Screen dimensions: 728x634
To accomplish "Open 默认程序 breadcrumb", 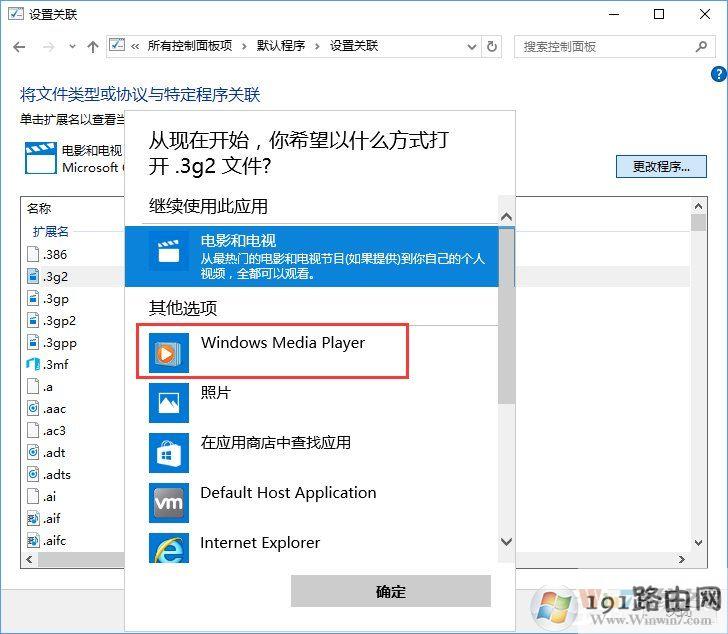I will coord(281,46).
